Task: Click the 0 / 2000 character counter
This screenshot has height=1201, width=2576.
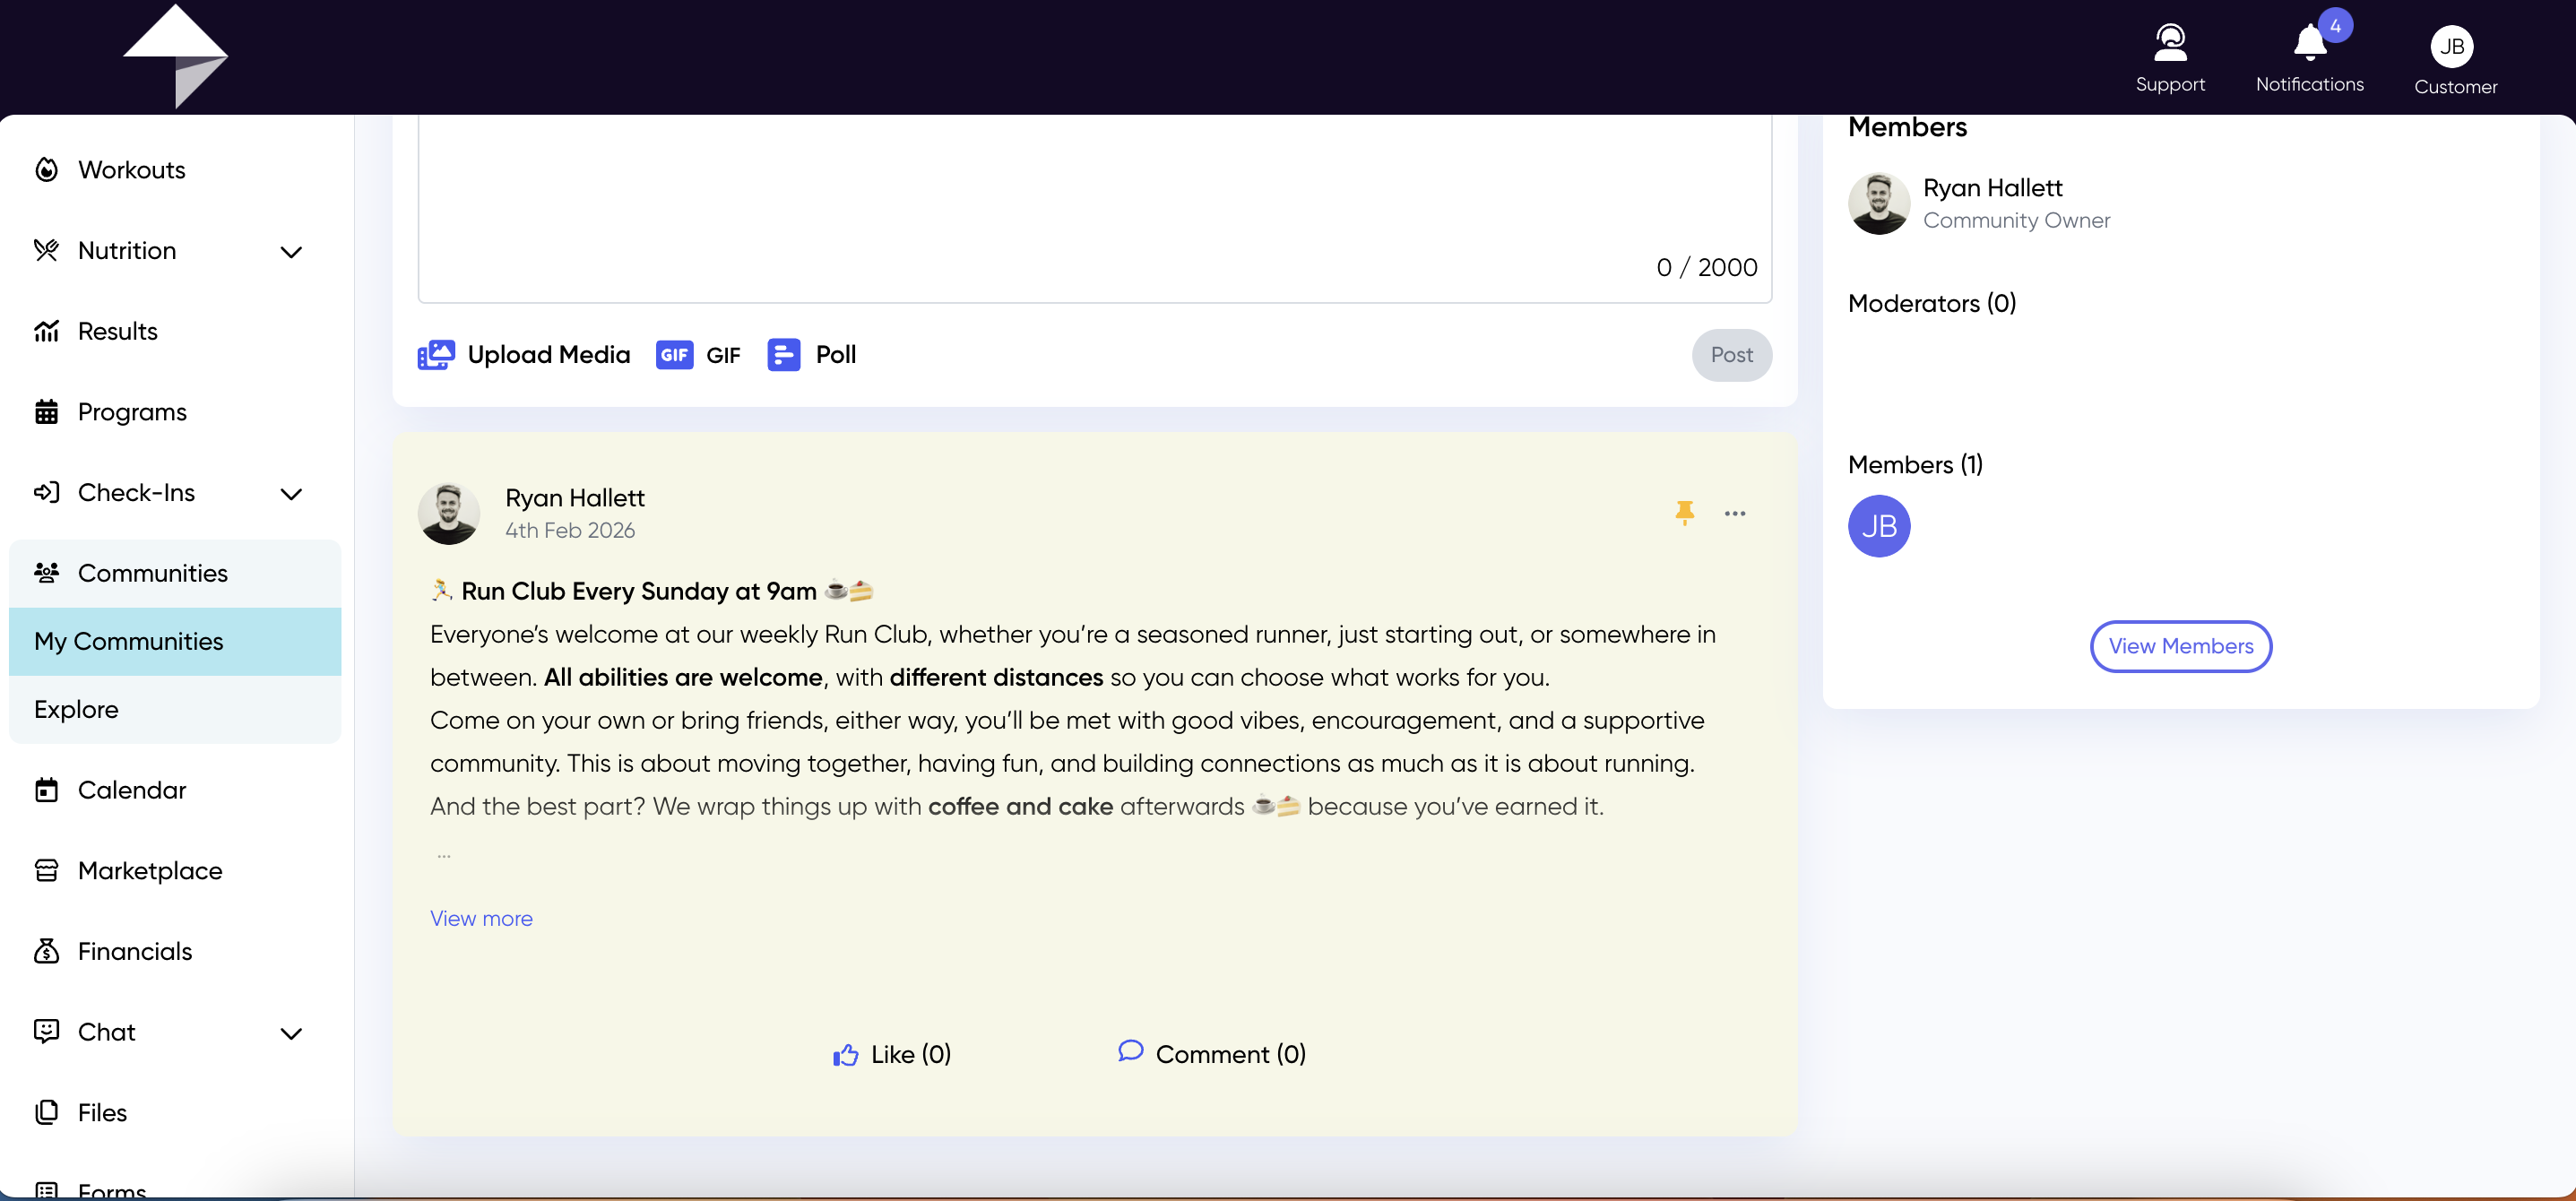Action: coord(1706,267)
